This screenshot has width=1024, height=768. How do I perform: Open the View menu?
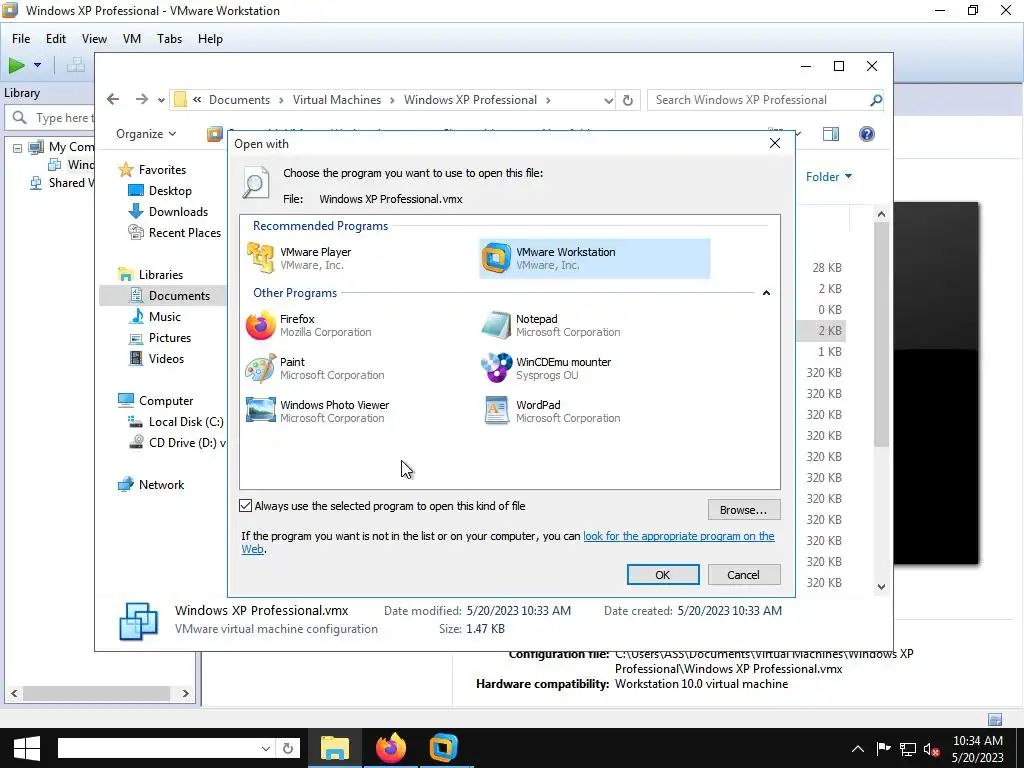pos(94,39)
